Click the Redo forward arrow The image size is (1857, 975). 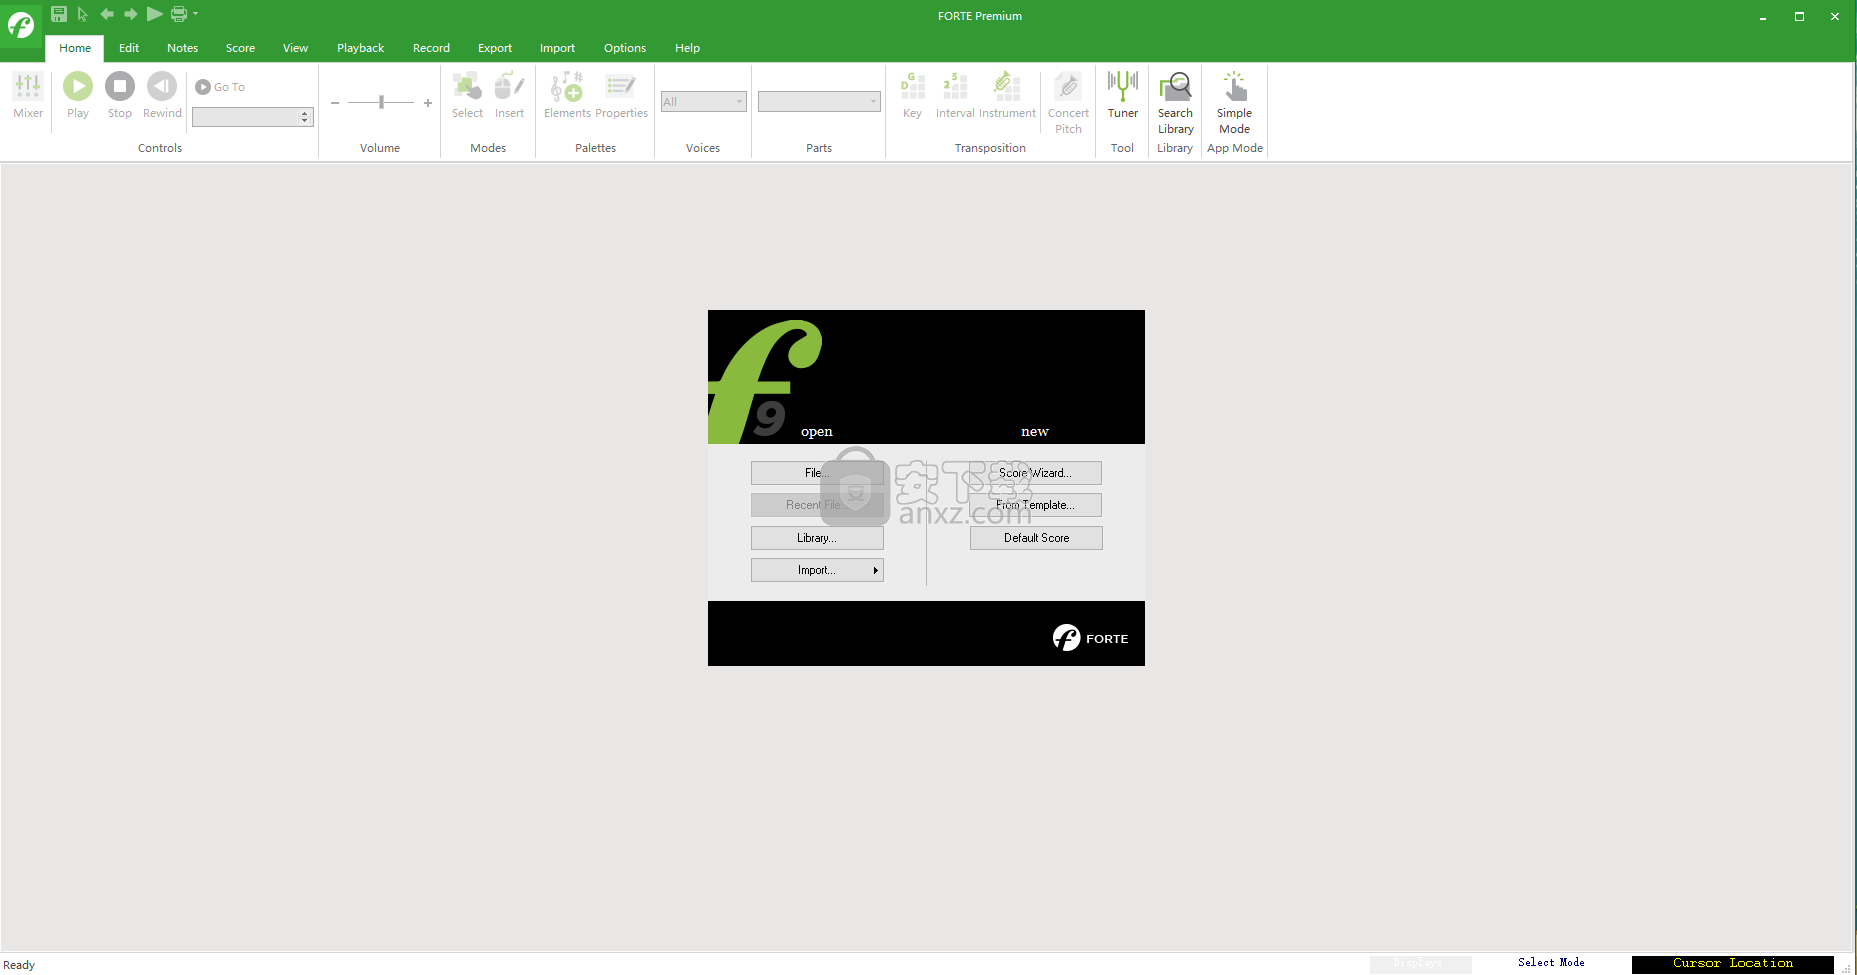131,14
